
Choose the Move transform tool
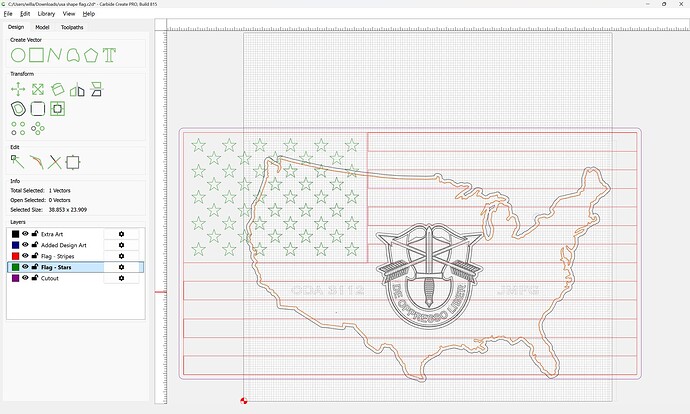(x=18, y=89)
